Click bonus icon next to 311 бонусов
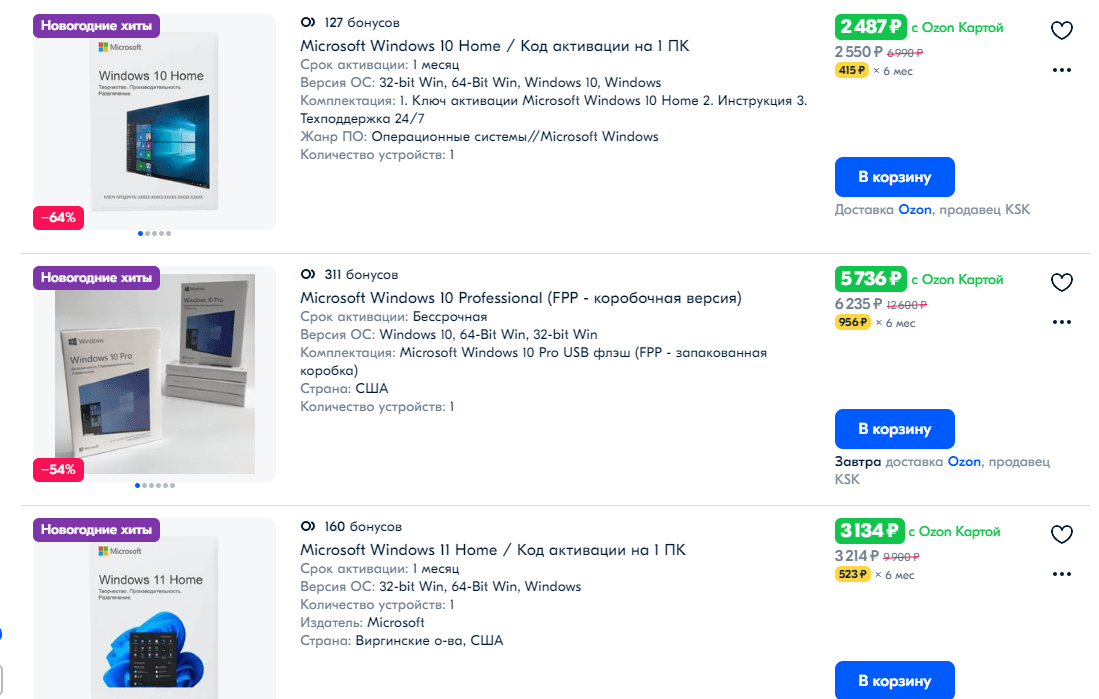The image size is (1099, 699). pos(308,274)
